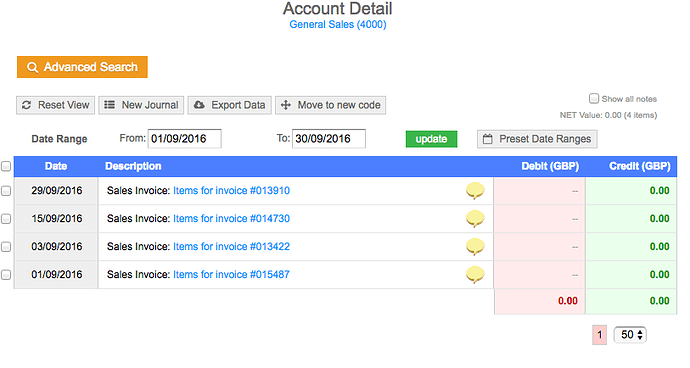Open the Preset Date Ranges dropdown

tap(537, 139)
